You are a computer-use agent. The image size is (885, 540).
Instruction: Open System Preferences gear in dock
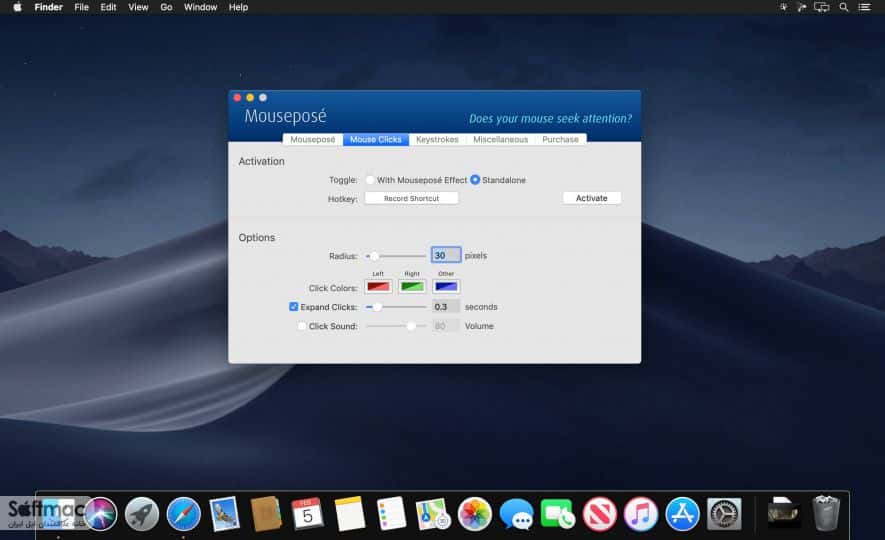tap(724, 514)
